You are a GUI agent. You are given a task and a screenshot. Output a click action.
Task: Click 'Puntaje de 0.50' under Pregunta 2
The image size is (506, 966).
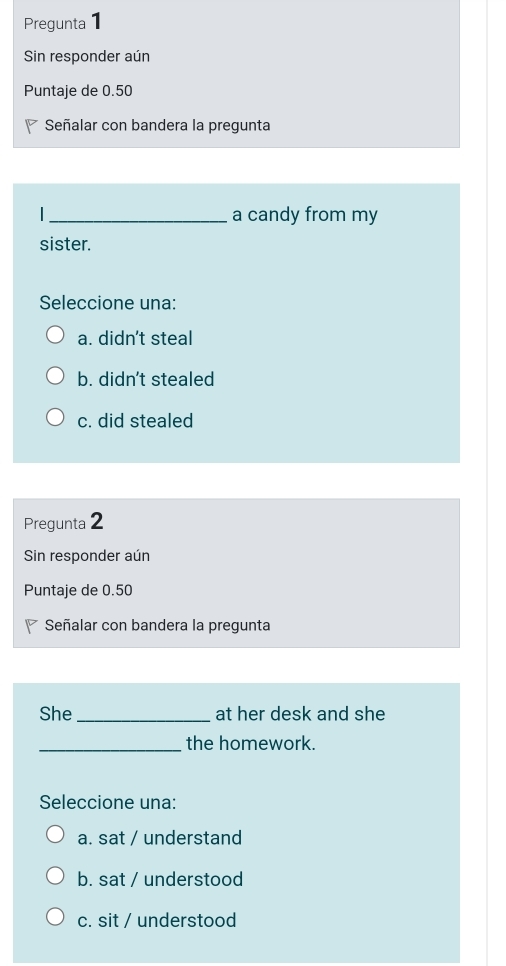[78, 590]
